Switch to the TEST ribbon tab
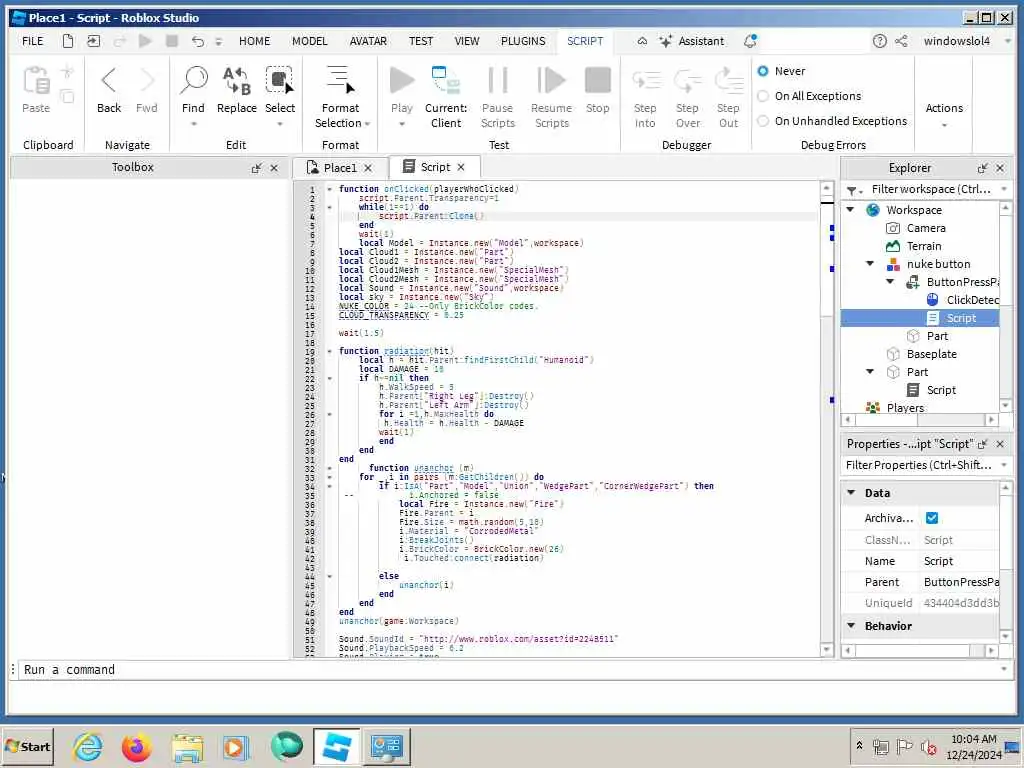The image size is (1024, 768). (x=421, y=41)
